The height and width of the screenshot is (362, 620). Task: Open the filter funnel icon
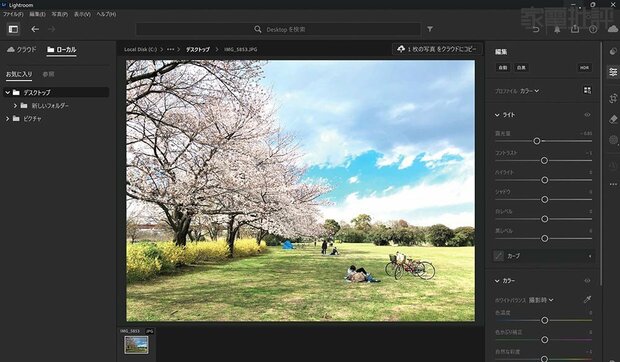coord(430,29)
